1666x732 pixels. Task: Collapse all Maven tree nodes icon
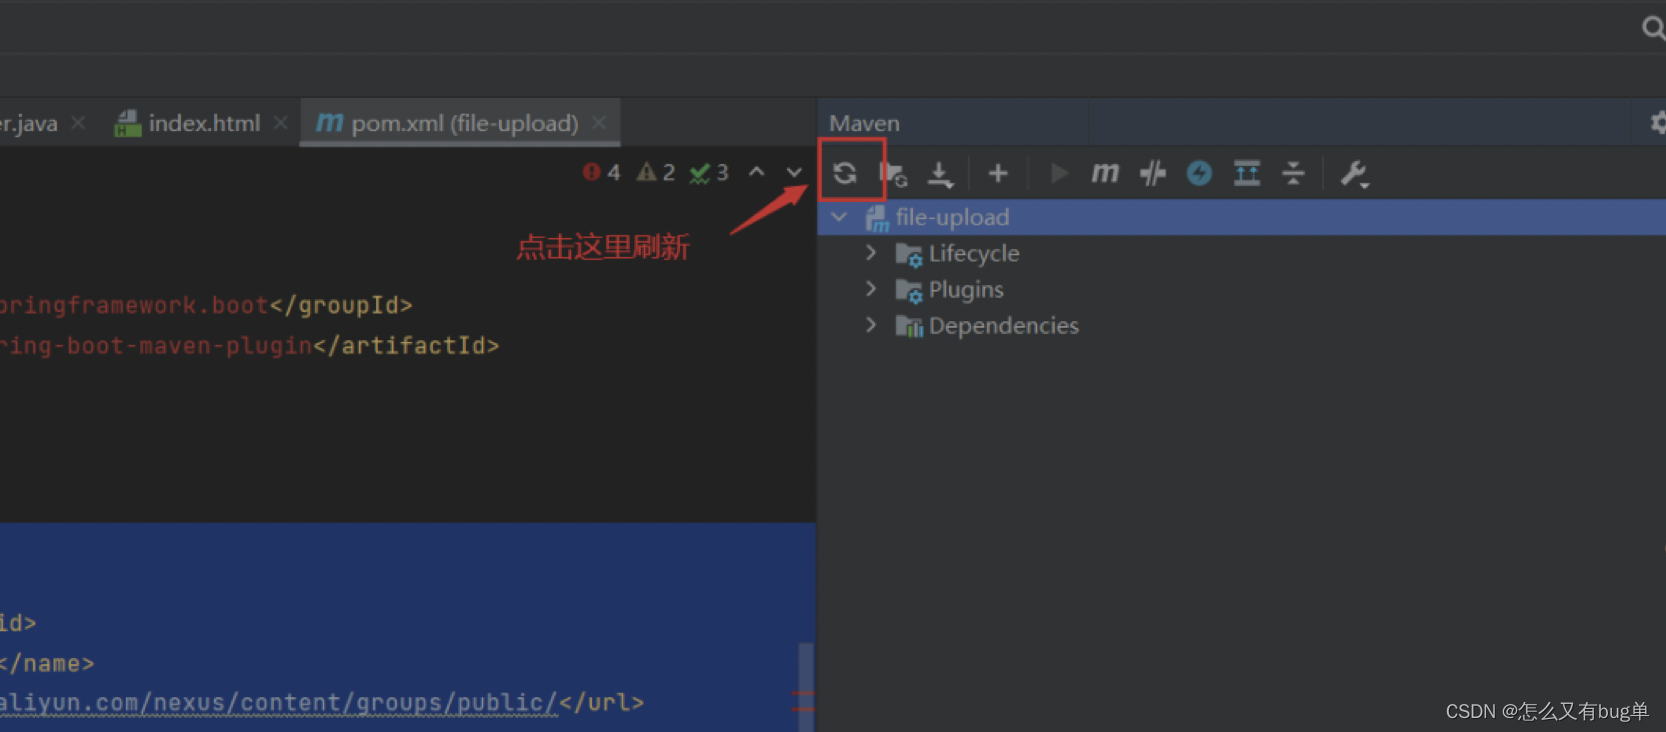click(1293, 174)
